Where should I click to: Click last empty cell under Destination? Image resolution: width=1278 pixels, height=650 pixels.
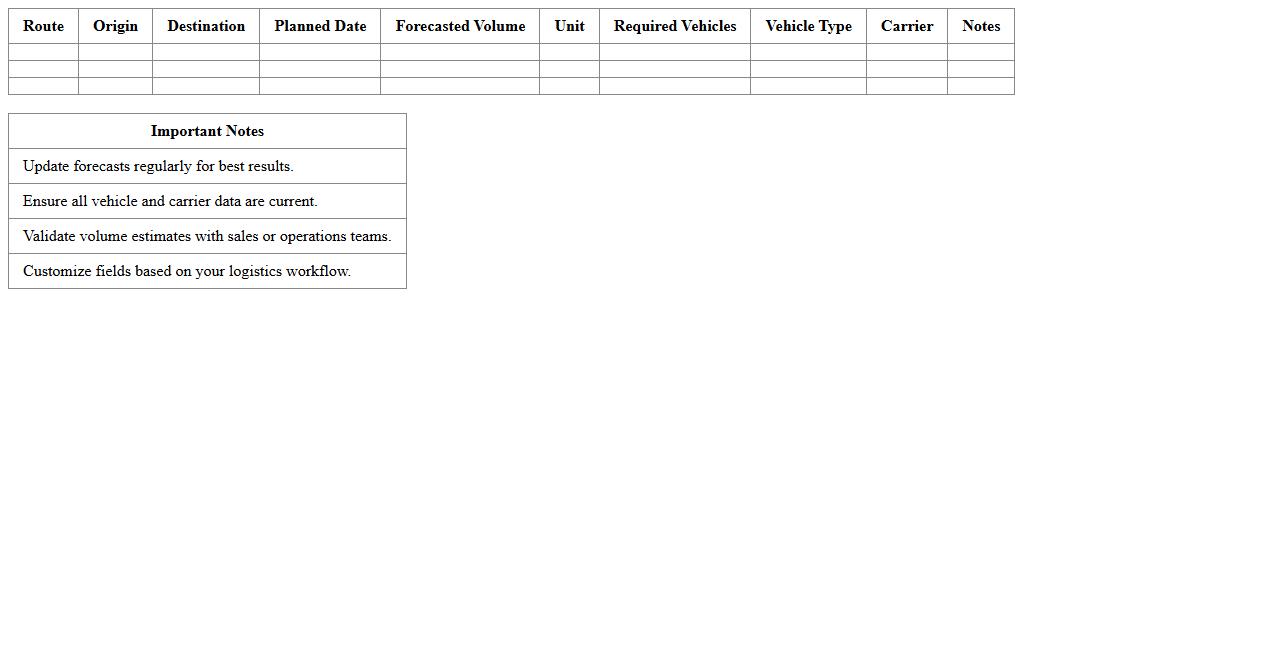pyautogui.click(x=206, y=86)
